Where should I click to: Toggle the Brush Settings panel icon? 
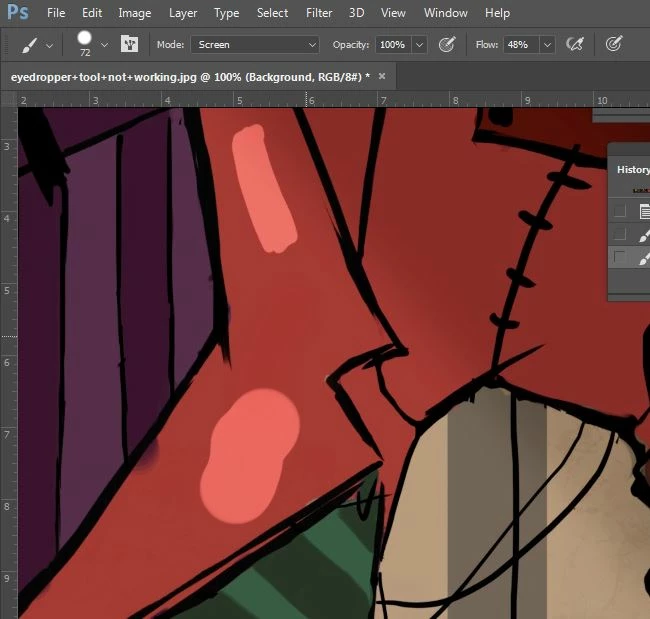point(129,44)
